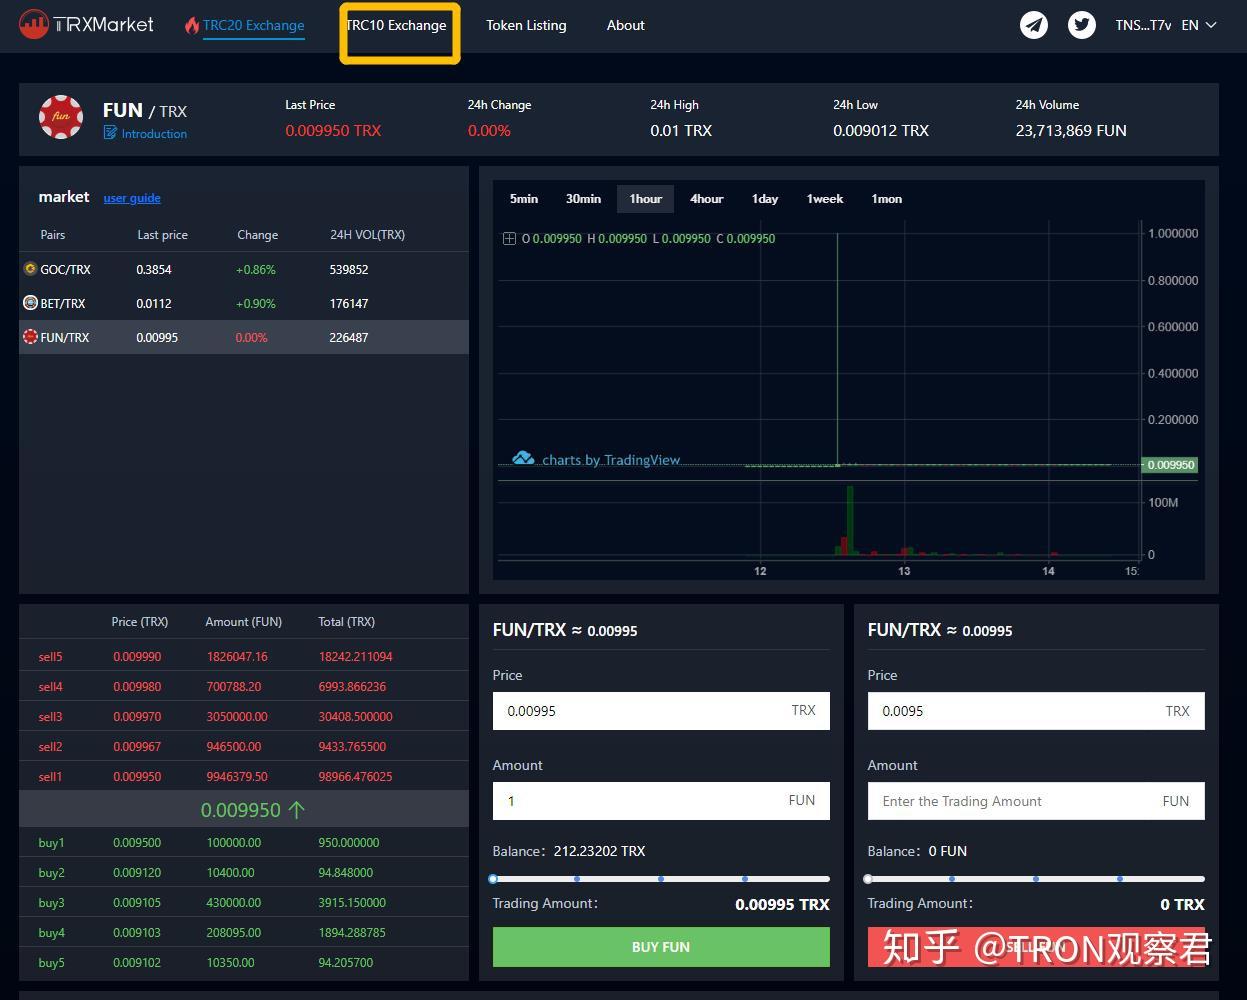Click the FUN token logo
Screen dimensions: 1247x1000
pyautogui.click(x=61, y=117)
